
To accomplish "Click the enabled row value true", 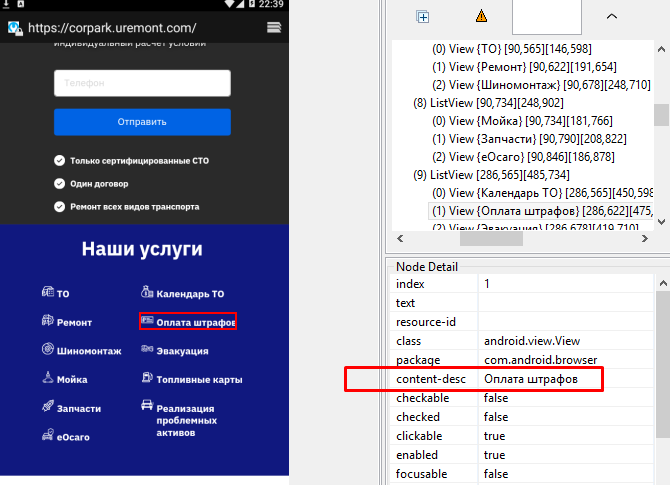I will coord(494,455).
